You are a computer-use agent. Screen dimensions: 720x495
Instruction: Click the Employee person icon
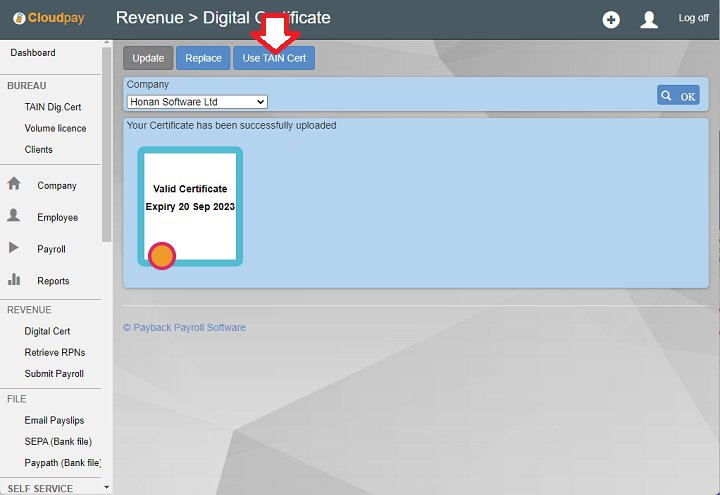(x=14, y=216)
